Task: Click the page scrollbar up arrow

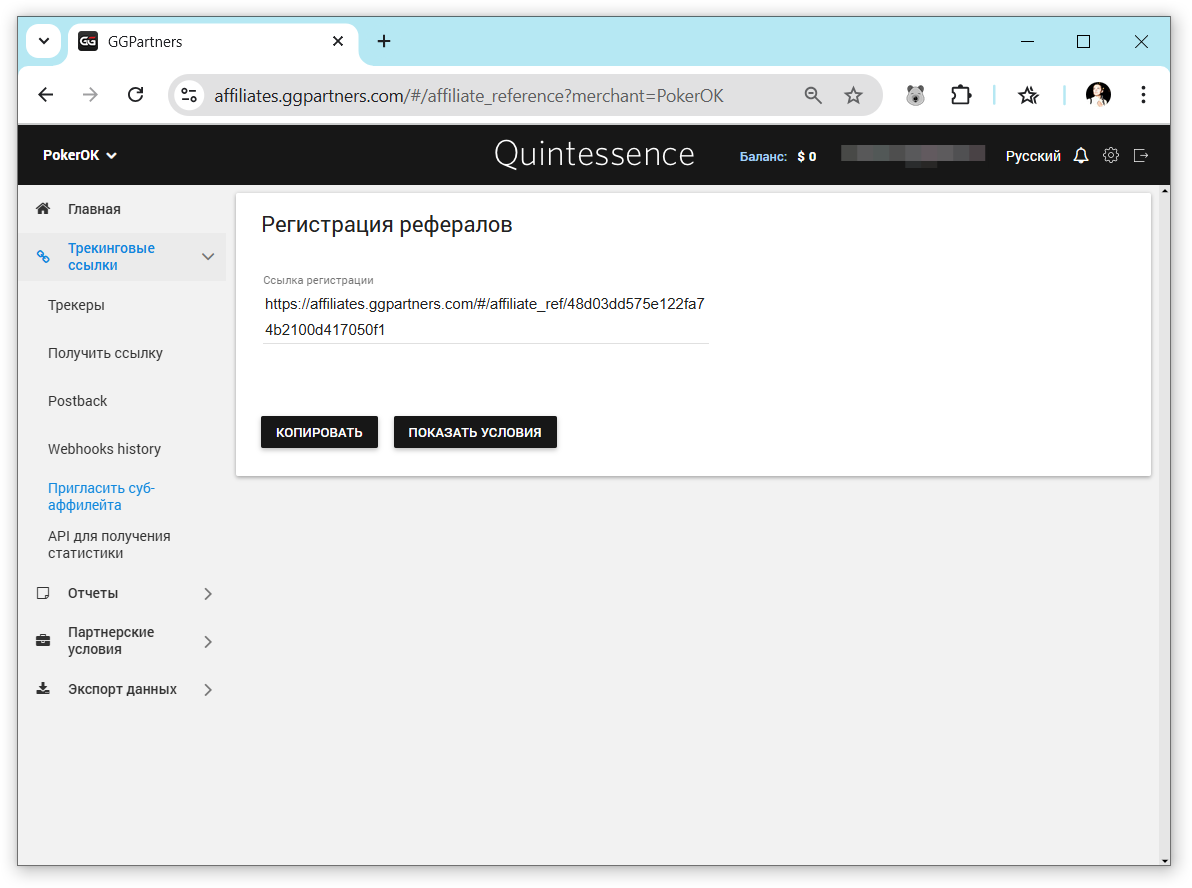Action: (1165, 191)
